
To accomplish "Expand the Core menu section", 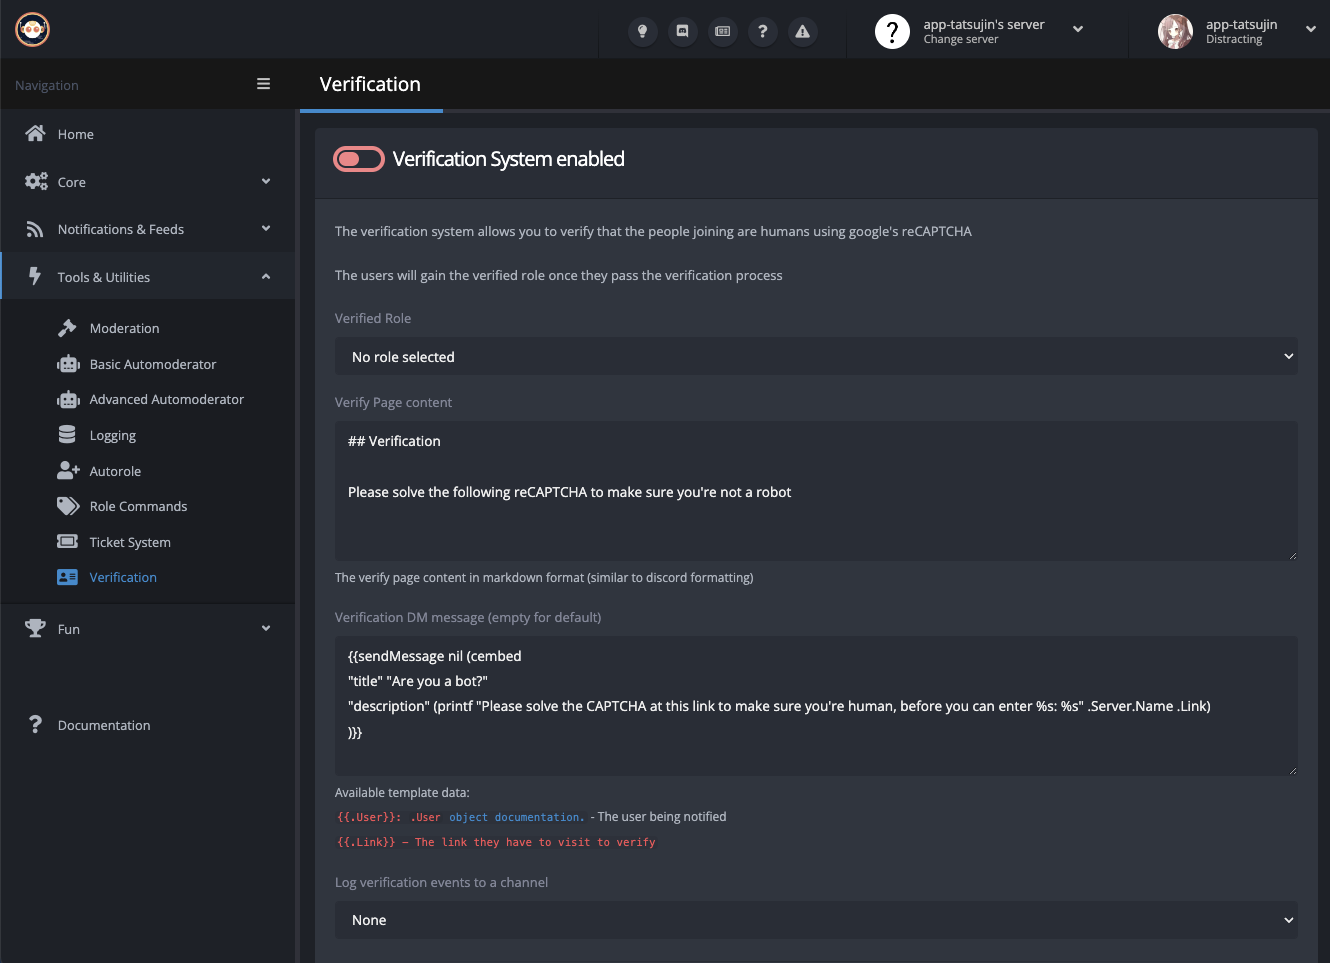I will tap(147, 182).
